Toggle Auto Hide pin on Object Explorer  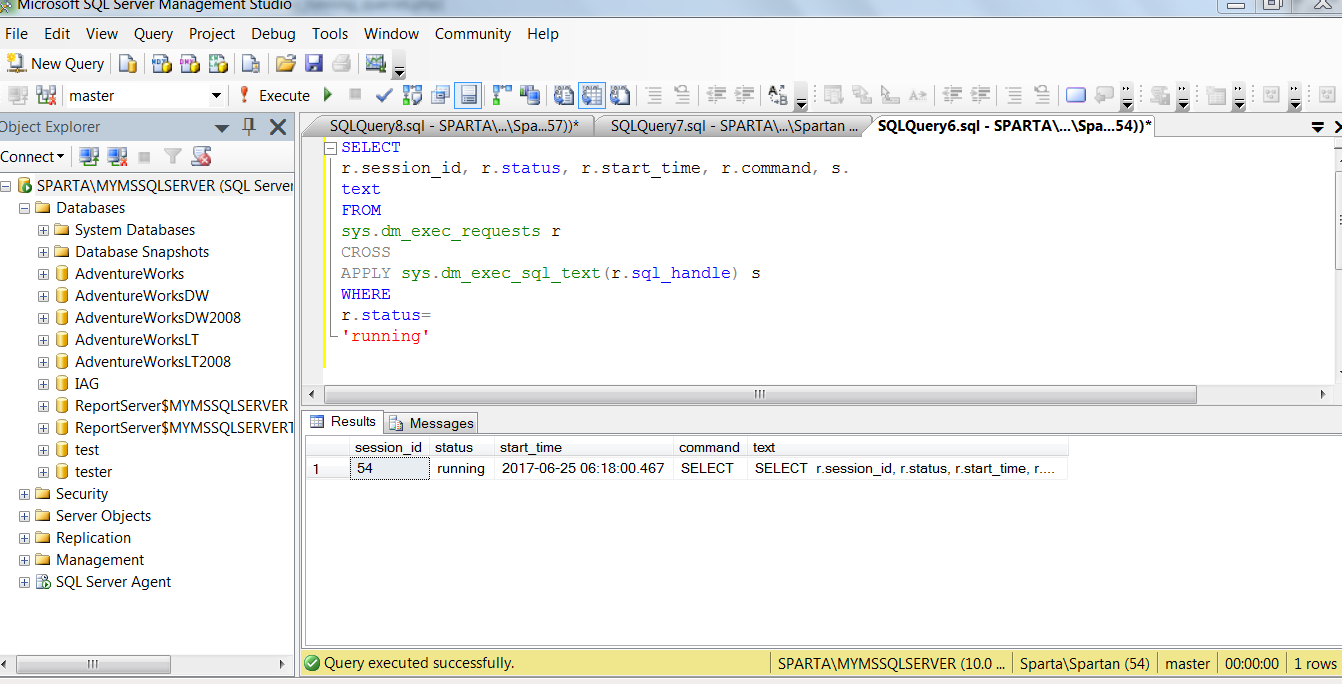(249, 127)
